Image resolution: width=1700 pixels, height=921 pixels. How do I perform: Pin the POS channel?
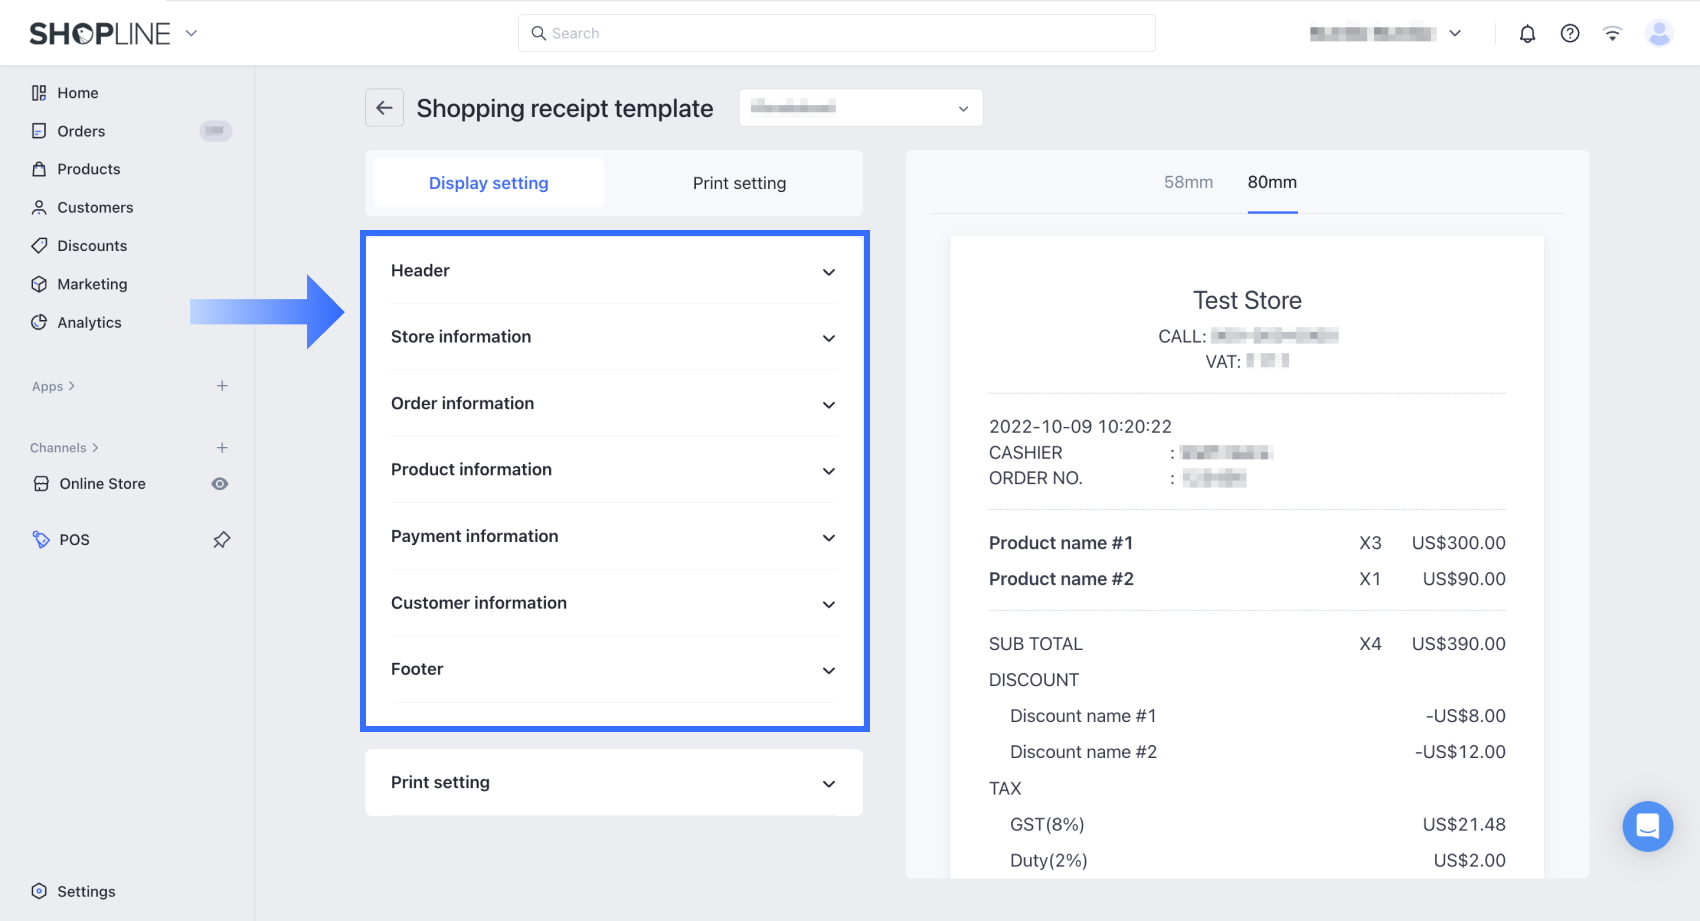pos(222,540)
